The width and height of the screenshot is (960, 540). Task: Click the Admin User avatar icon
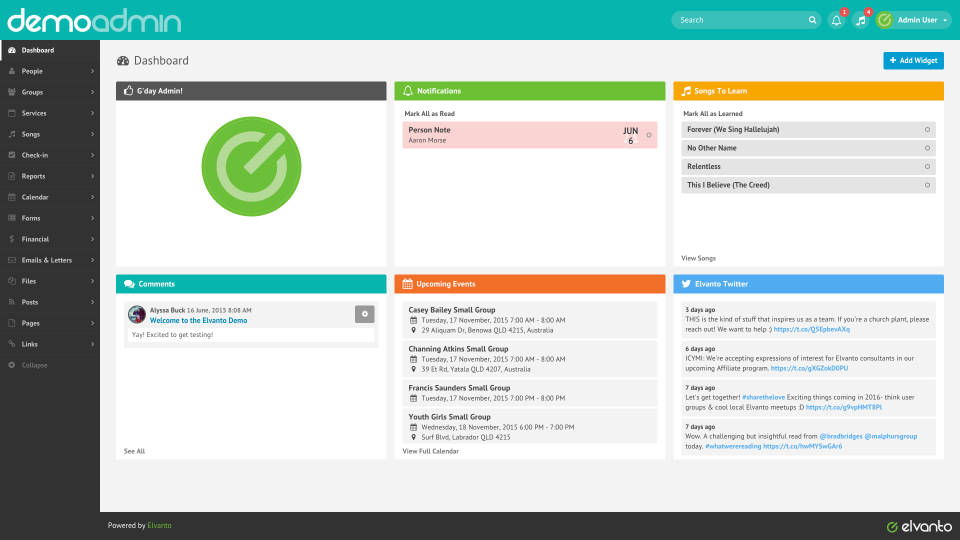click(x=884, y=20)
